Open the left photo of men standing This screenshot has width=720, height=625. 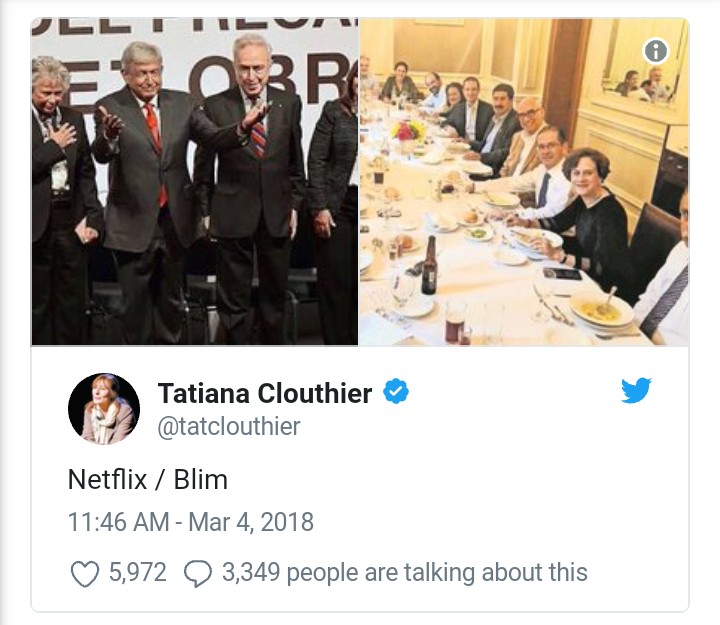[195, 181]
